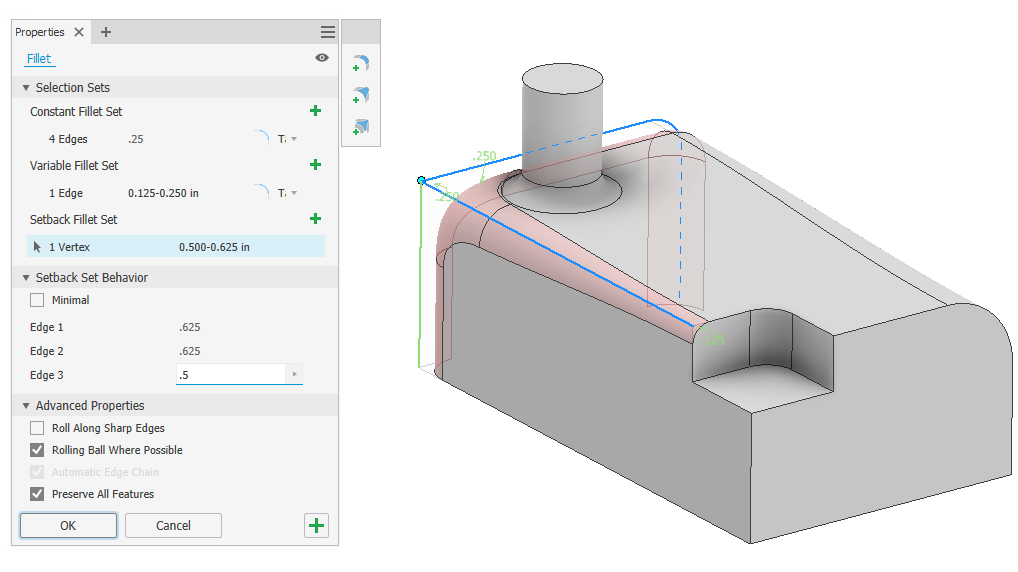
Task: Click the 0.125-0.250 in radius value
Action: 163,193
